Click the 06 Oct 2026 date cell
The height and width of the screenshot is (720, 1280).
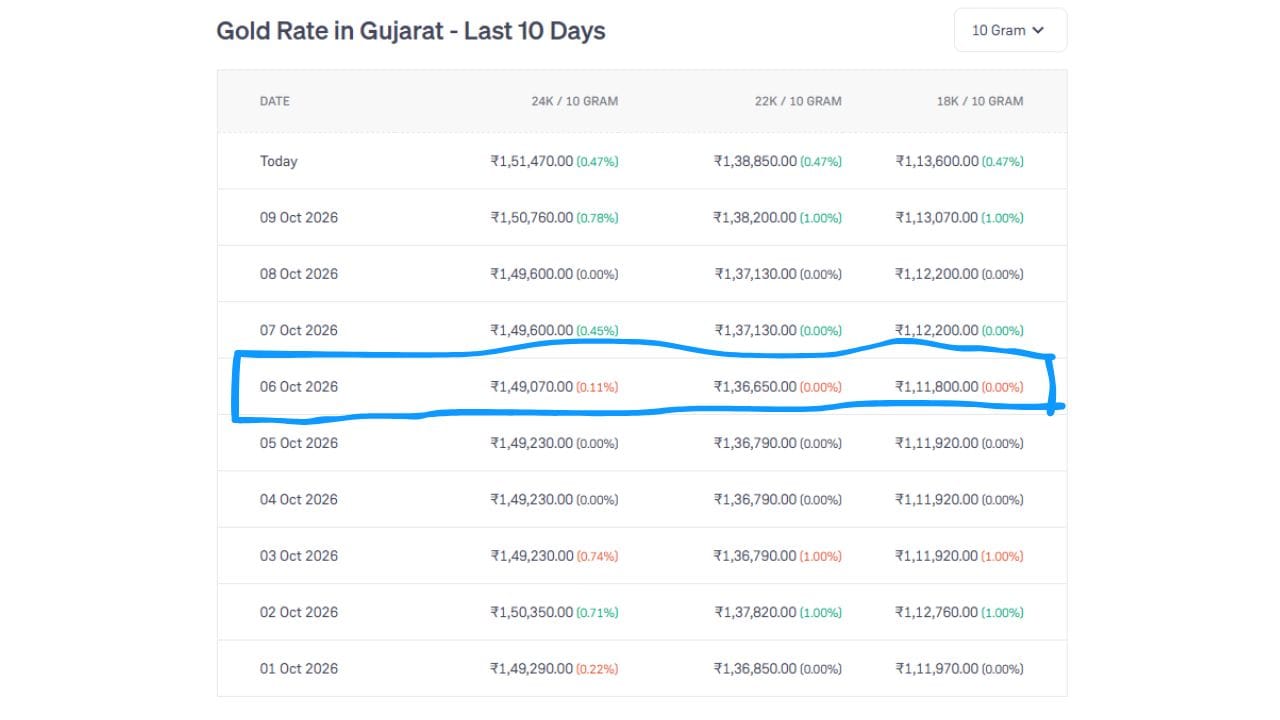[299, 386]
